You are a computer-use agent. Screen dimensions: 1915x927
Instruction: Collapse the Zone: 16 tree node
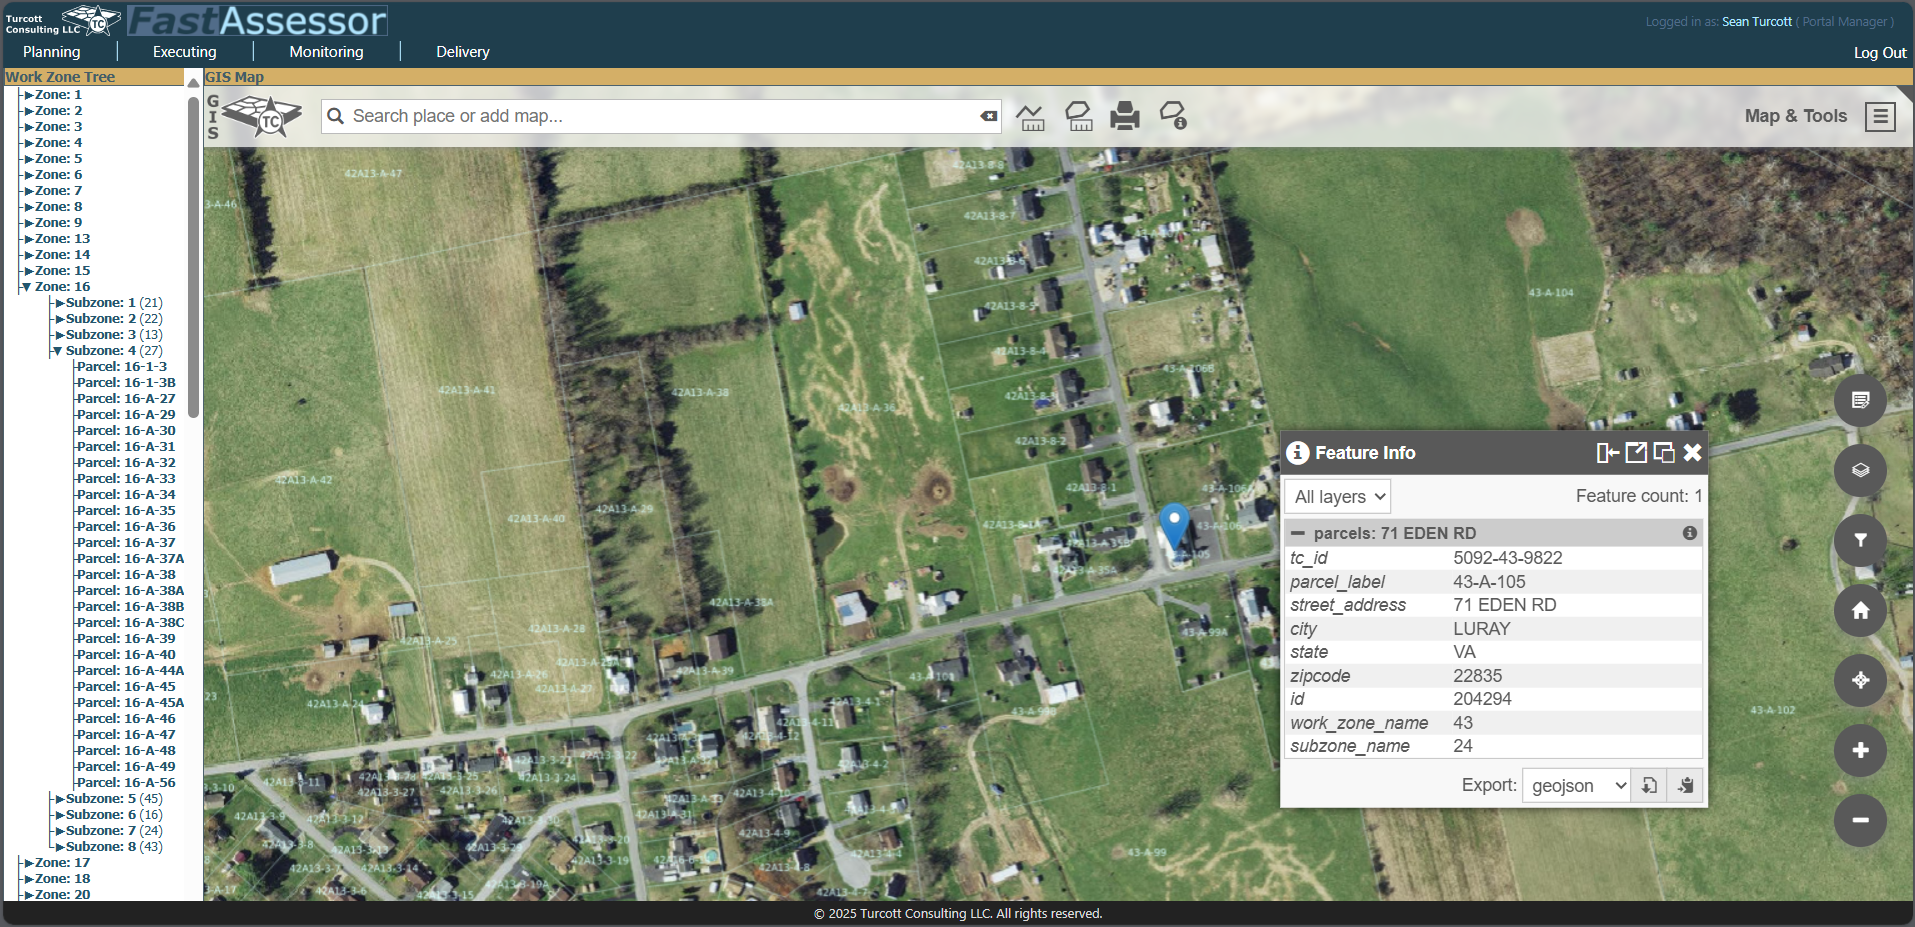(26, 286)
